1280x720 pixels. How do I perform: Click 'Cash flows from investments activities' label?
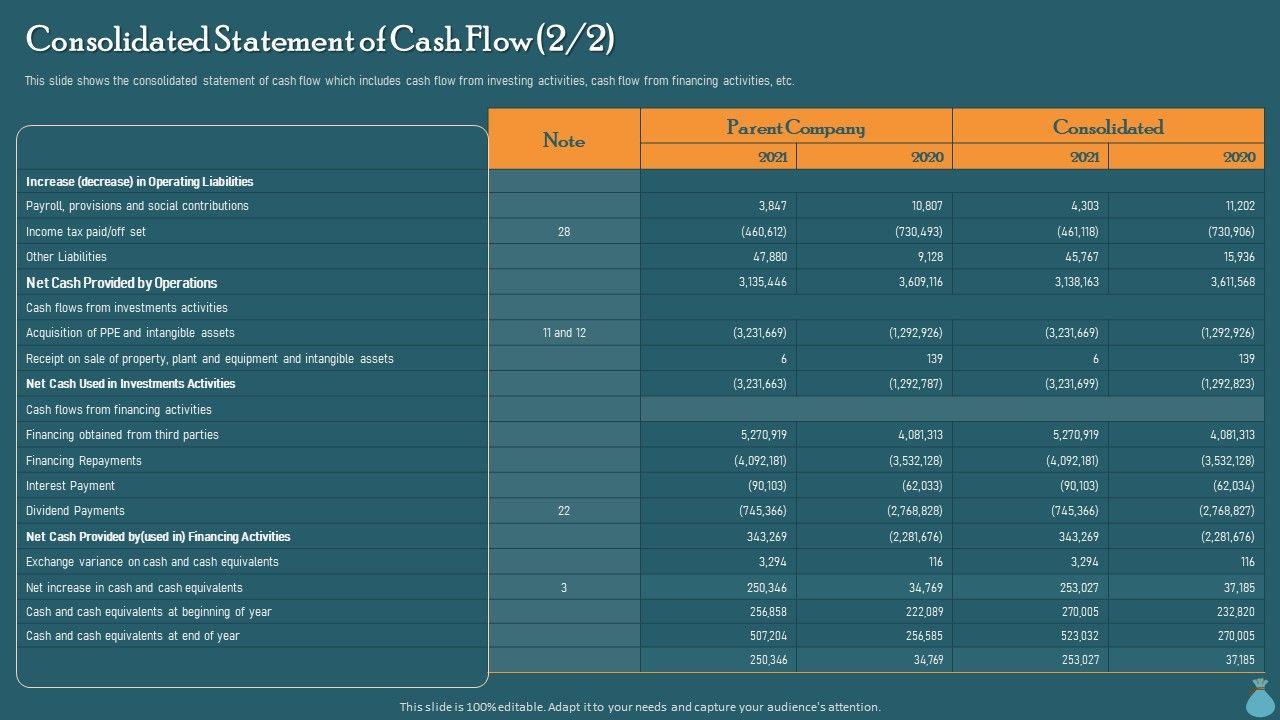pyautogui.click(x=127, y=308)
